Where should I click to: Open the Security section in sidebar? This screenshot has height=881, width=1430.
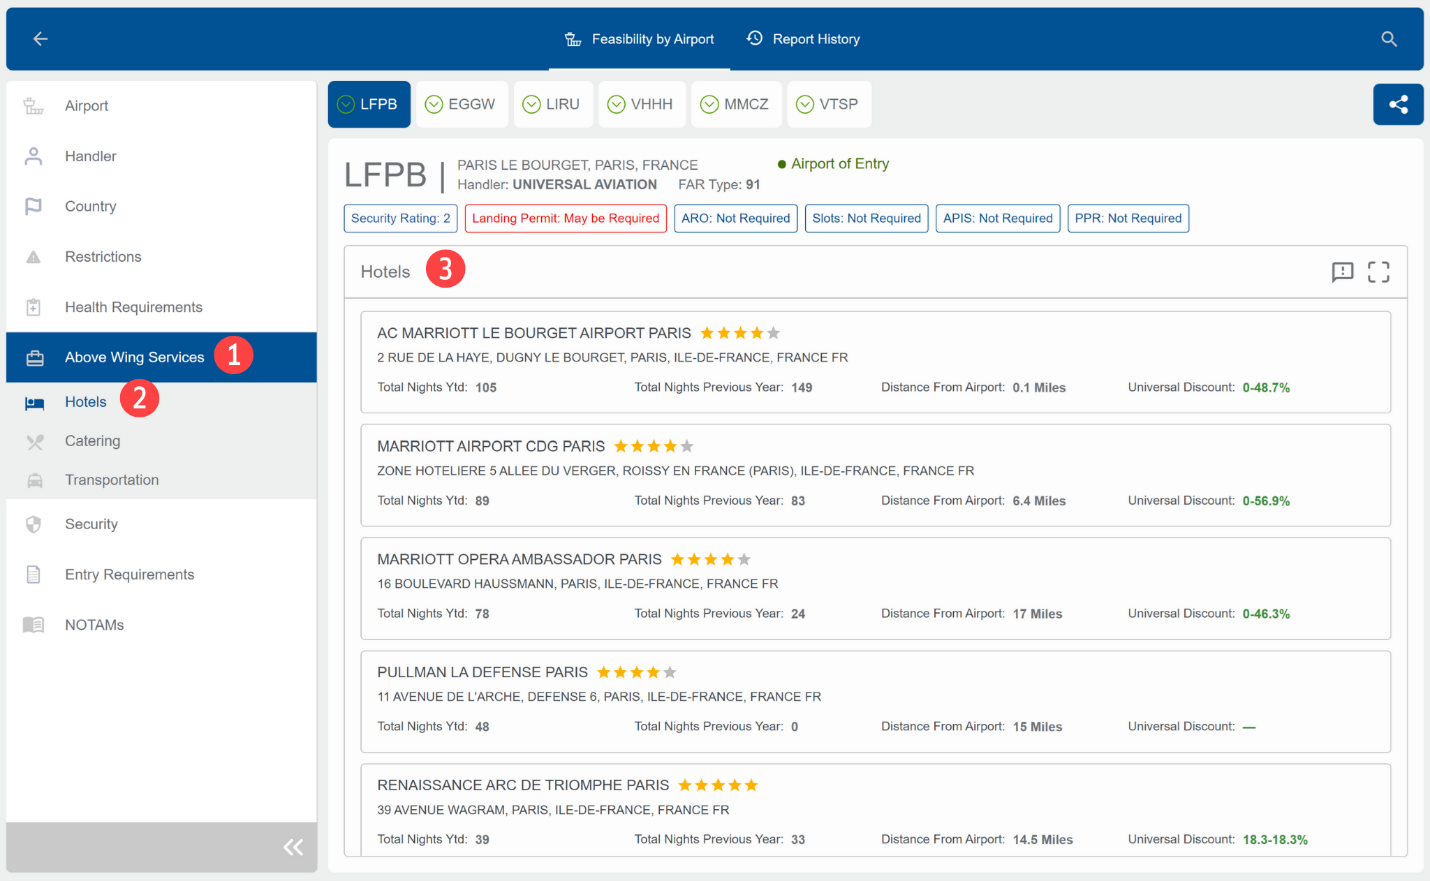[x=162, y=524]
